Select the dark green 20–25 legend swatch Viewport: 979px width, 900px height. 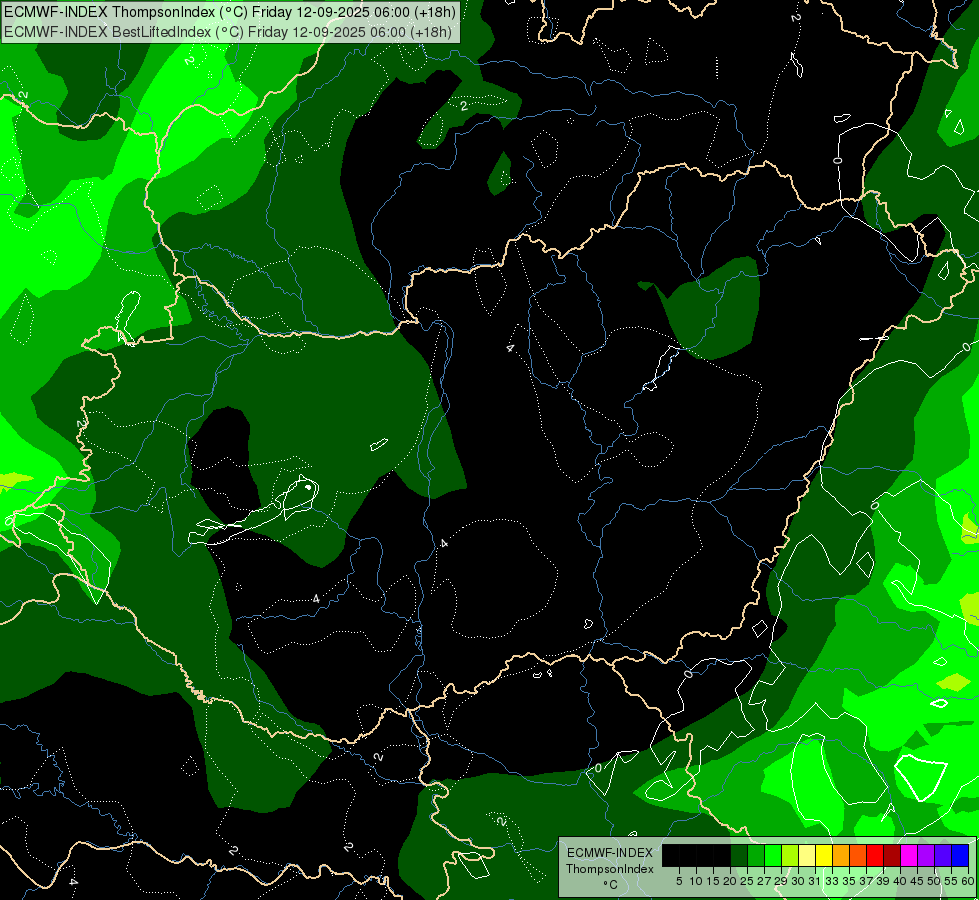click(739, 855)
